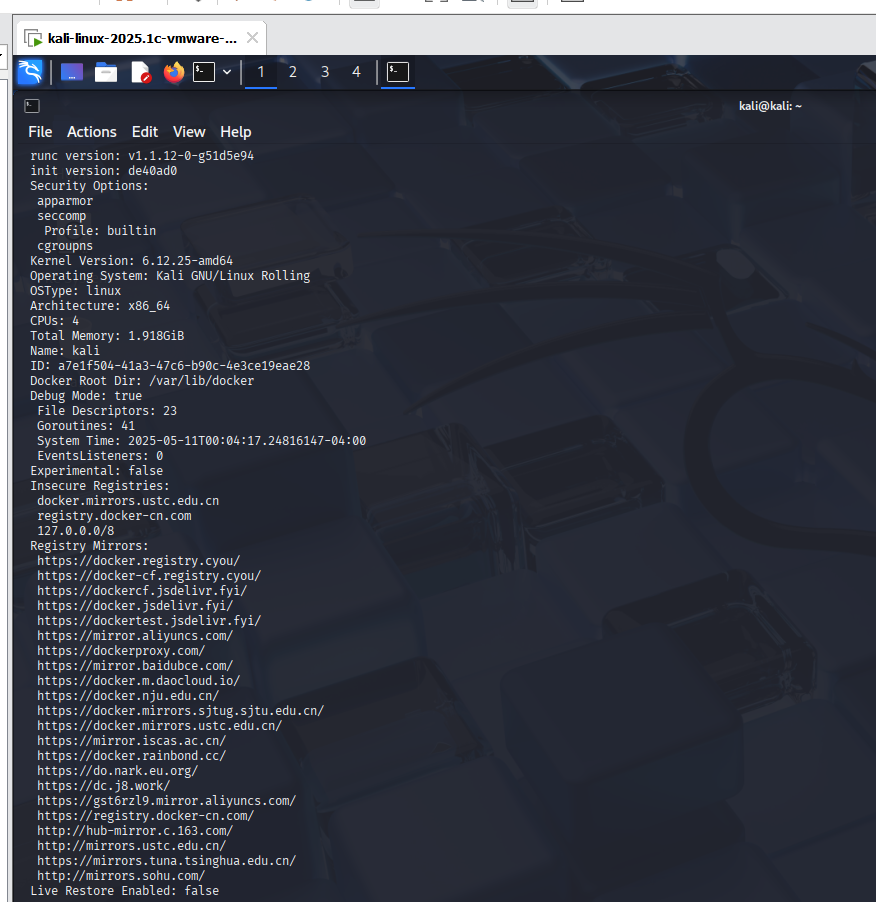
Task: Click the Architecture: x86_64 line
Action: click(x=100, y=306)
